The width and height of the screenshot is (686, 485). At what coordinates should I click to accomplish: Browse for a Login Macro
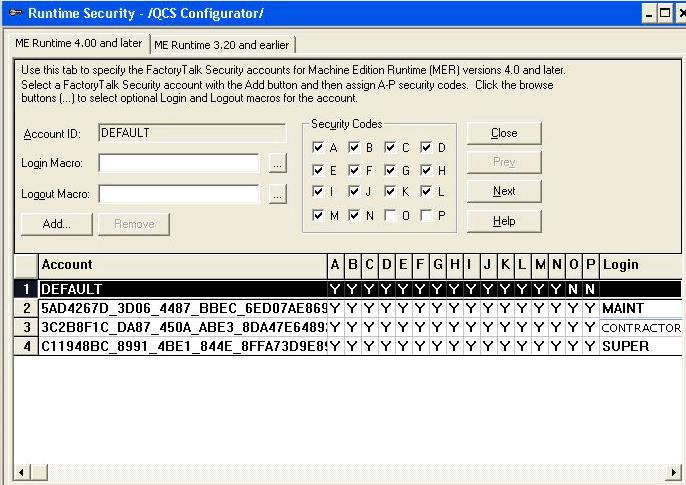(x=277, y=163)
